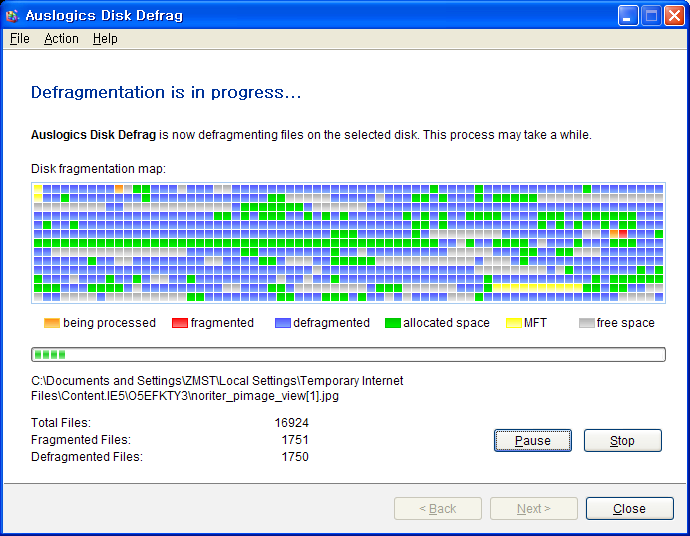Stop the defragmentation process

click(622, 441)
